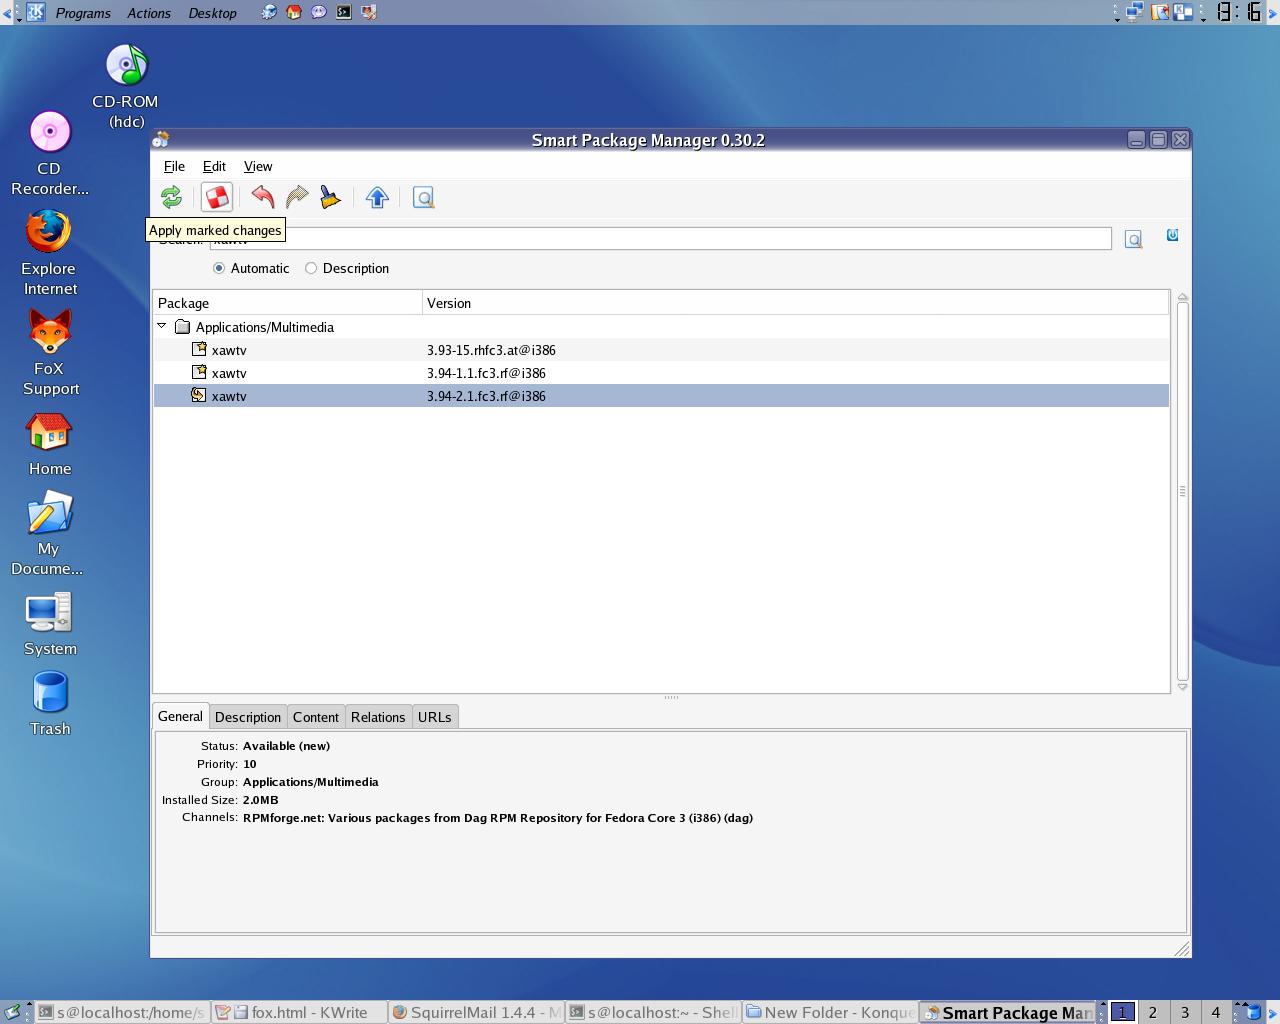This screenshot has width=1280, height=1024.
Task: Sort by the Package column header
Action: click(x=288, y=303)
